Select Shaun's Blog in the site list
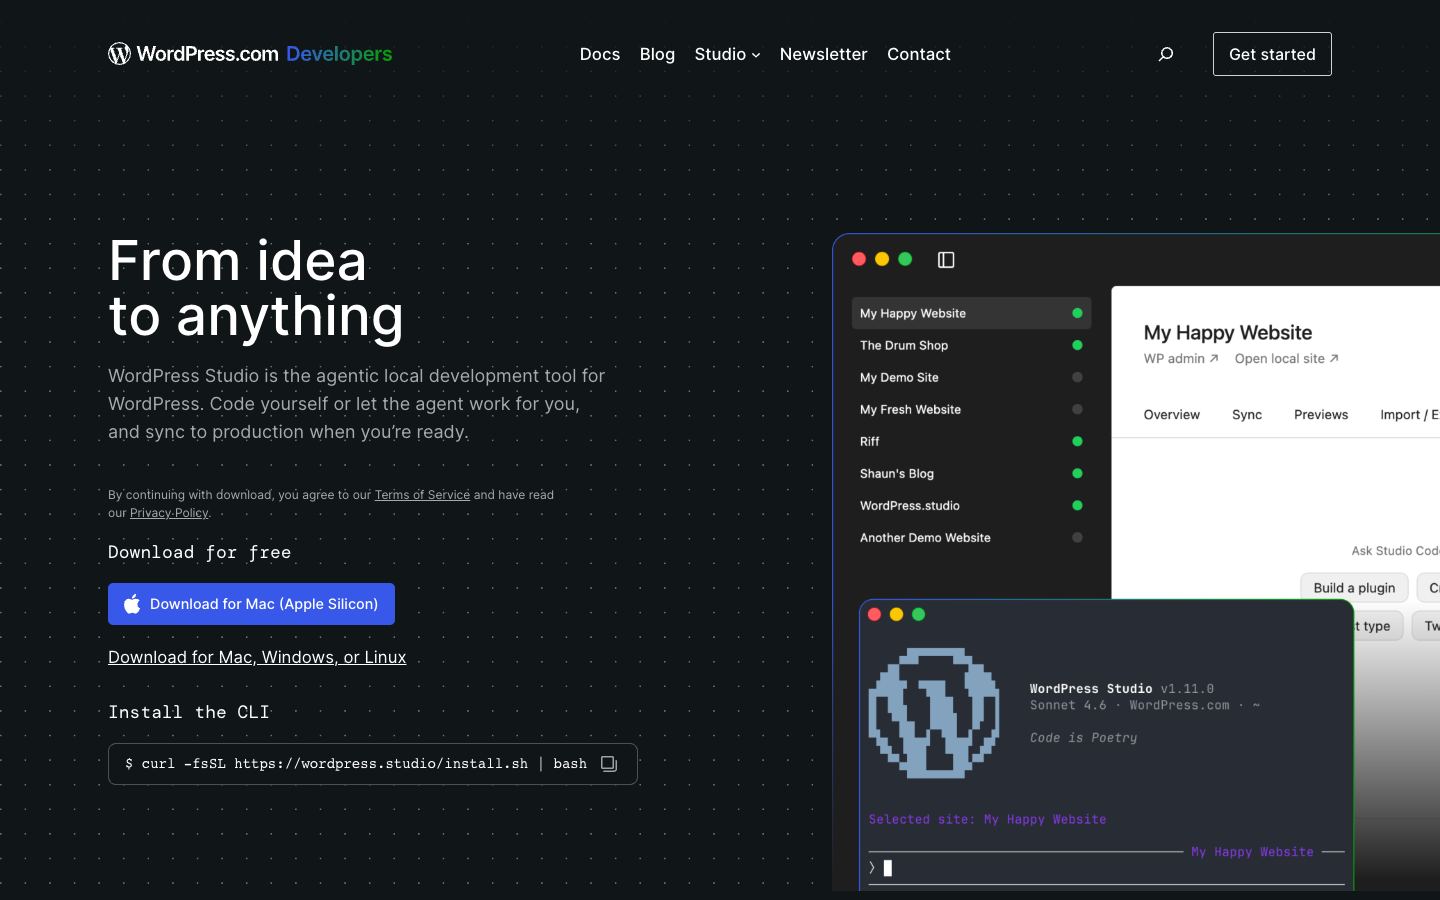Viewport: 1440px width, 900px height. pyautogui.click(x=971, y=473)
